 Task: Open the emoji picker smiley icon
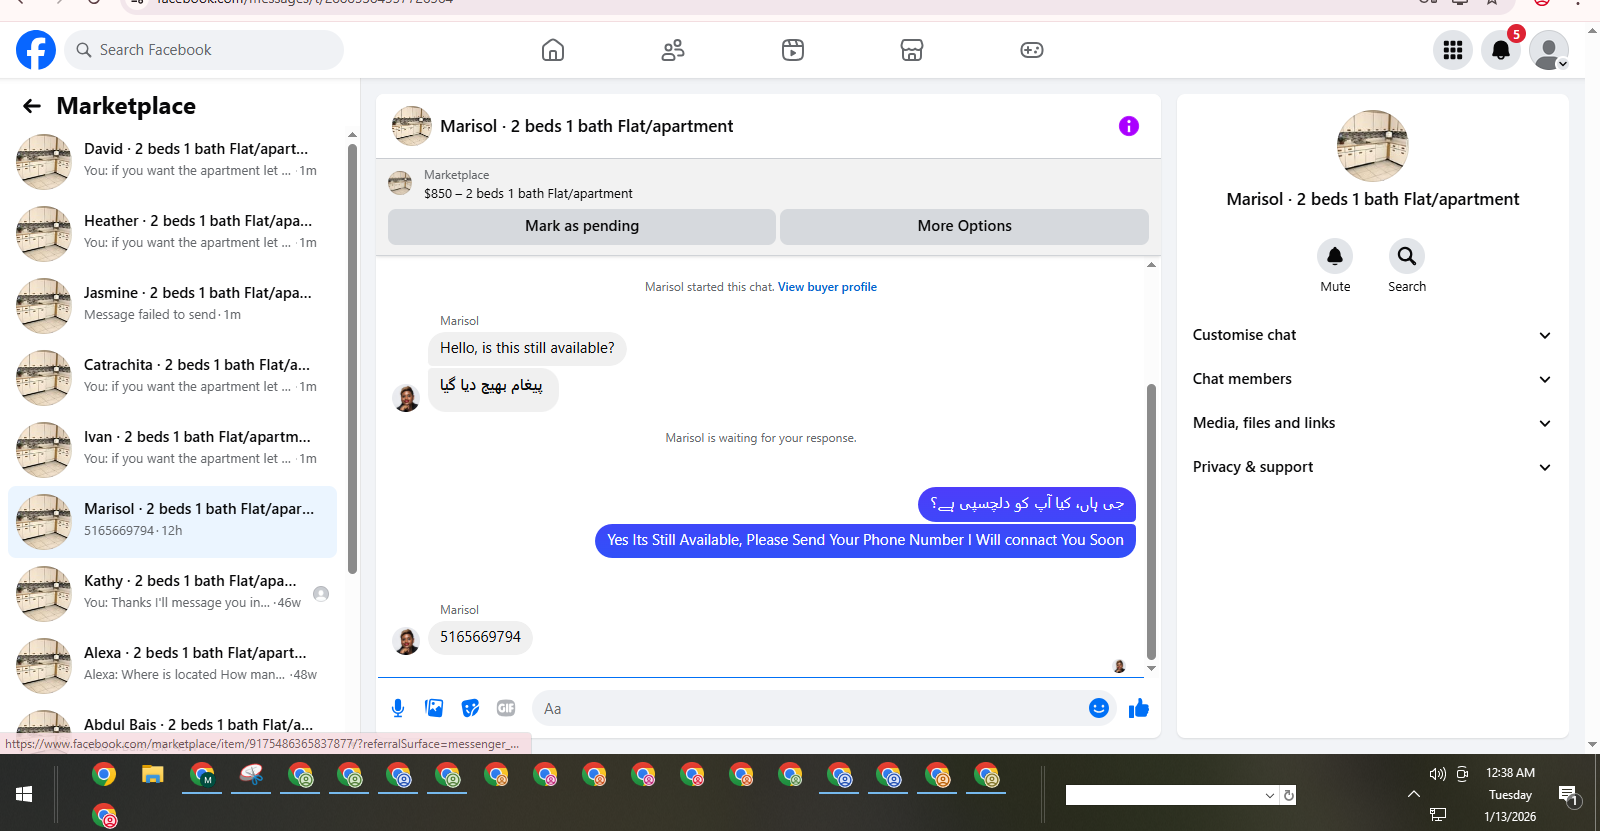(x=1099, y=708)
